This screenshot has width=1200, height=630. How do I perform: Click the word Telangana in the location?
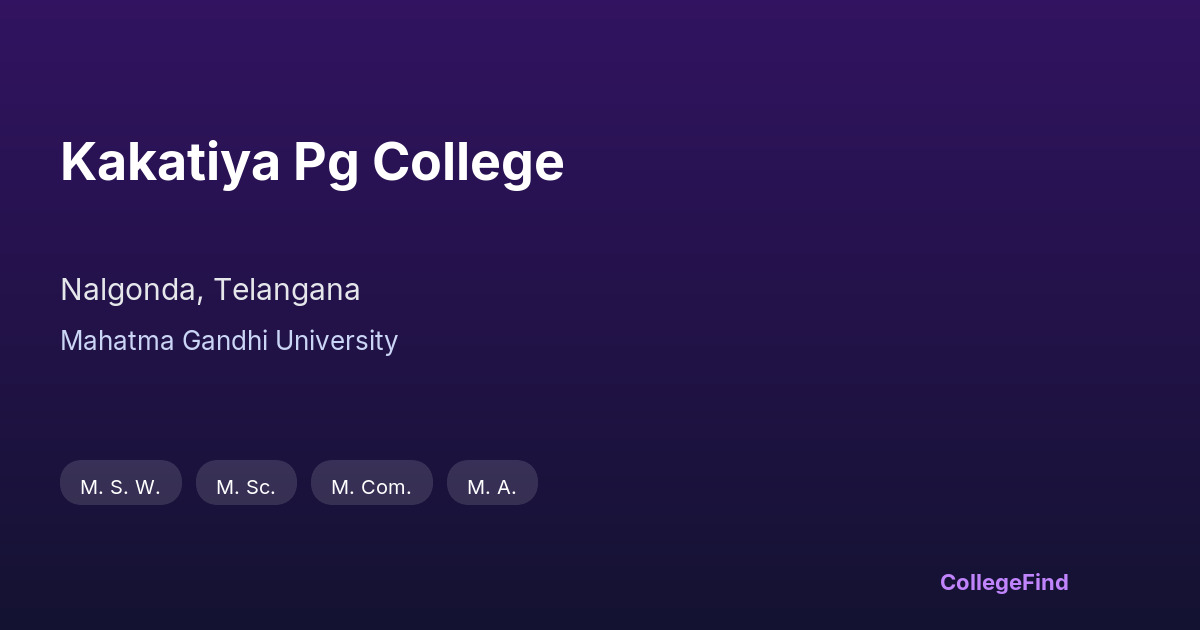(287, 290)
